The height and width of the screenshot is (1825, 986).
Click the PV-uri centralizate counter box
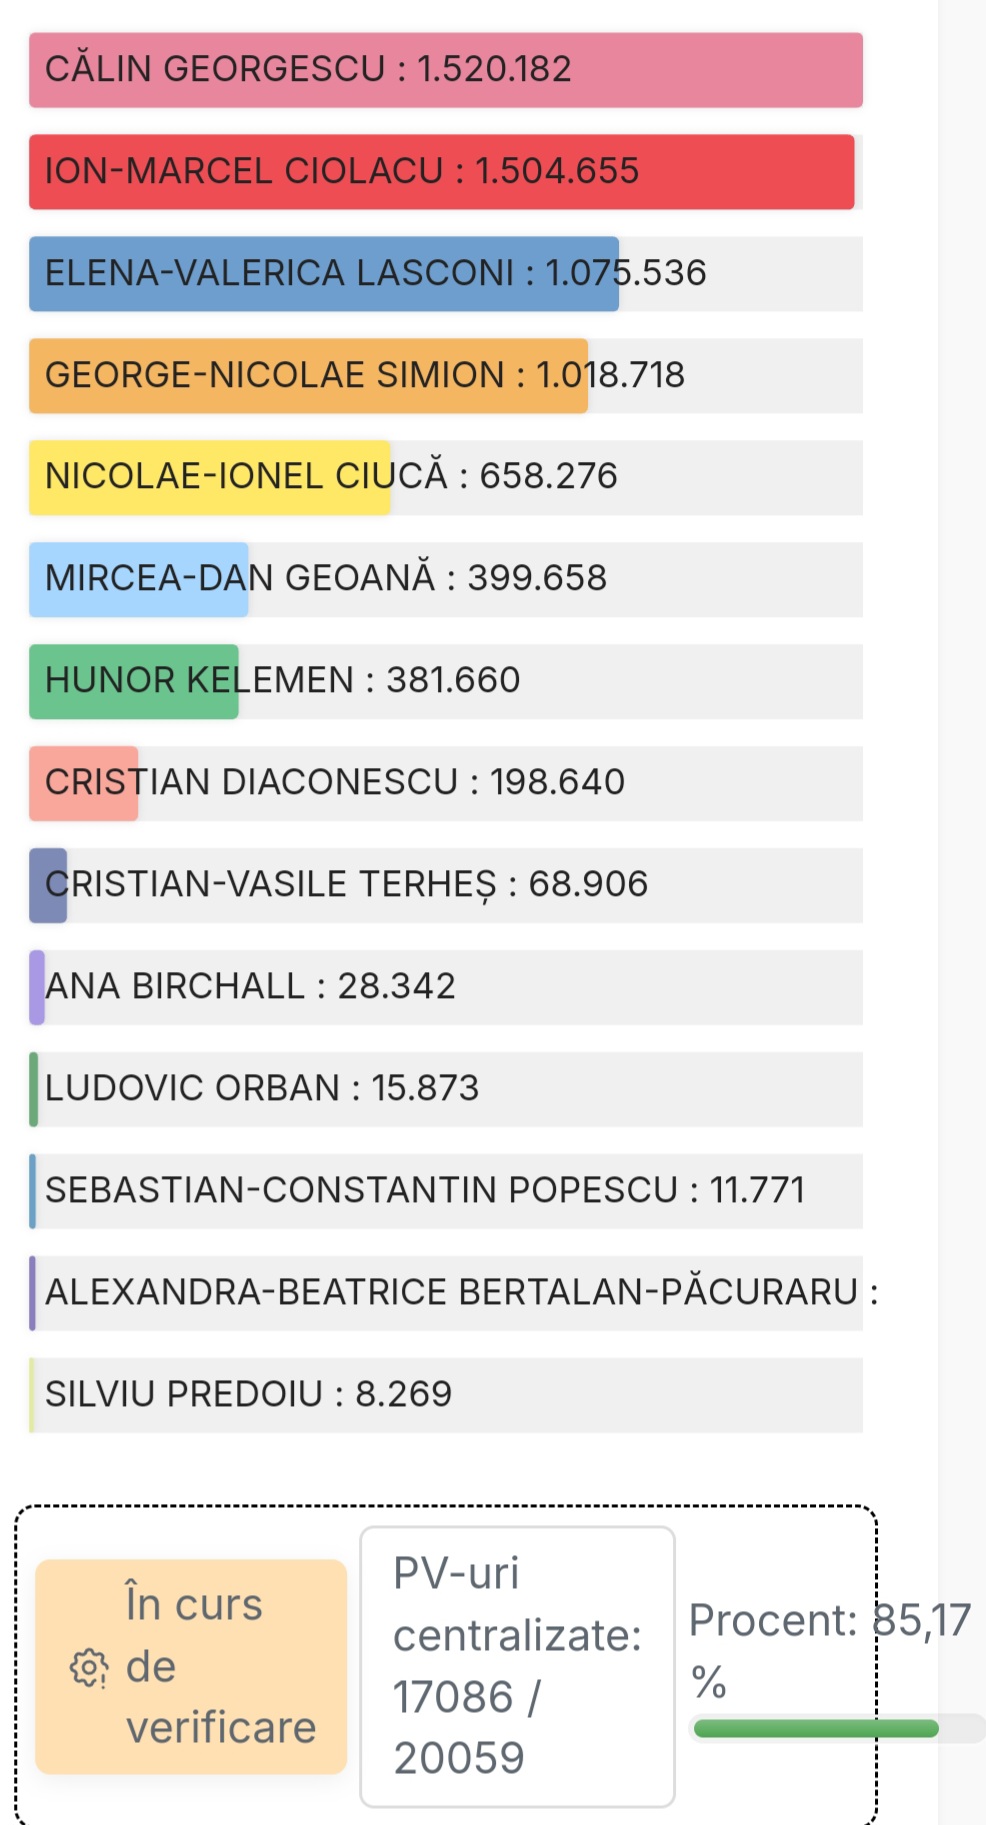[x=517, y=1667]
